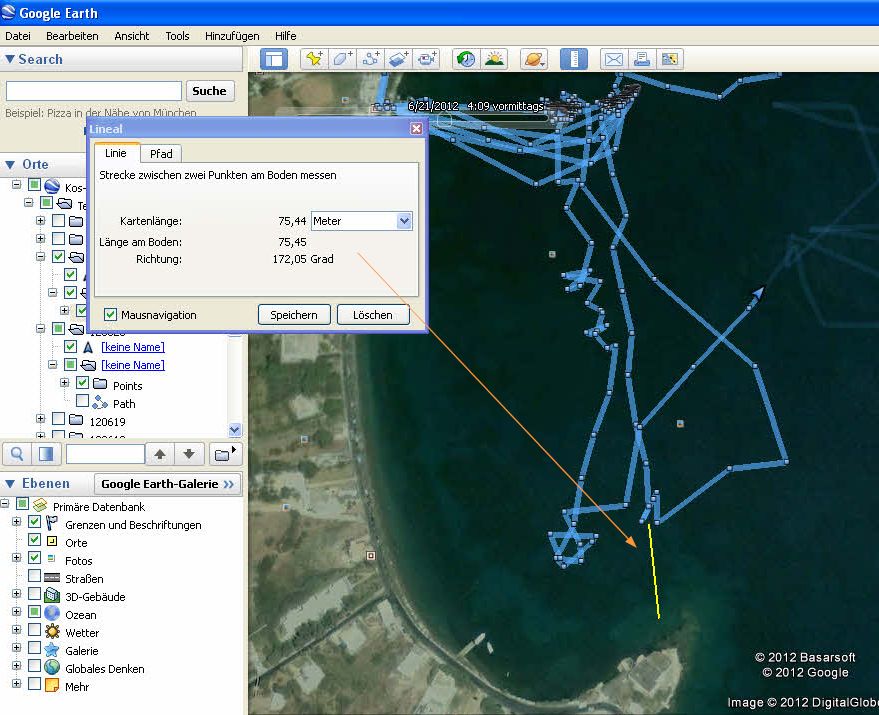The image size is (879, 715).
Task: Click the add image overlay icon
Action: [x=399, y=59]
